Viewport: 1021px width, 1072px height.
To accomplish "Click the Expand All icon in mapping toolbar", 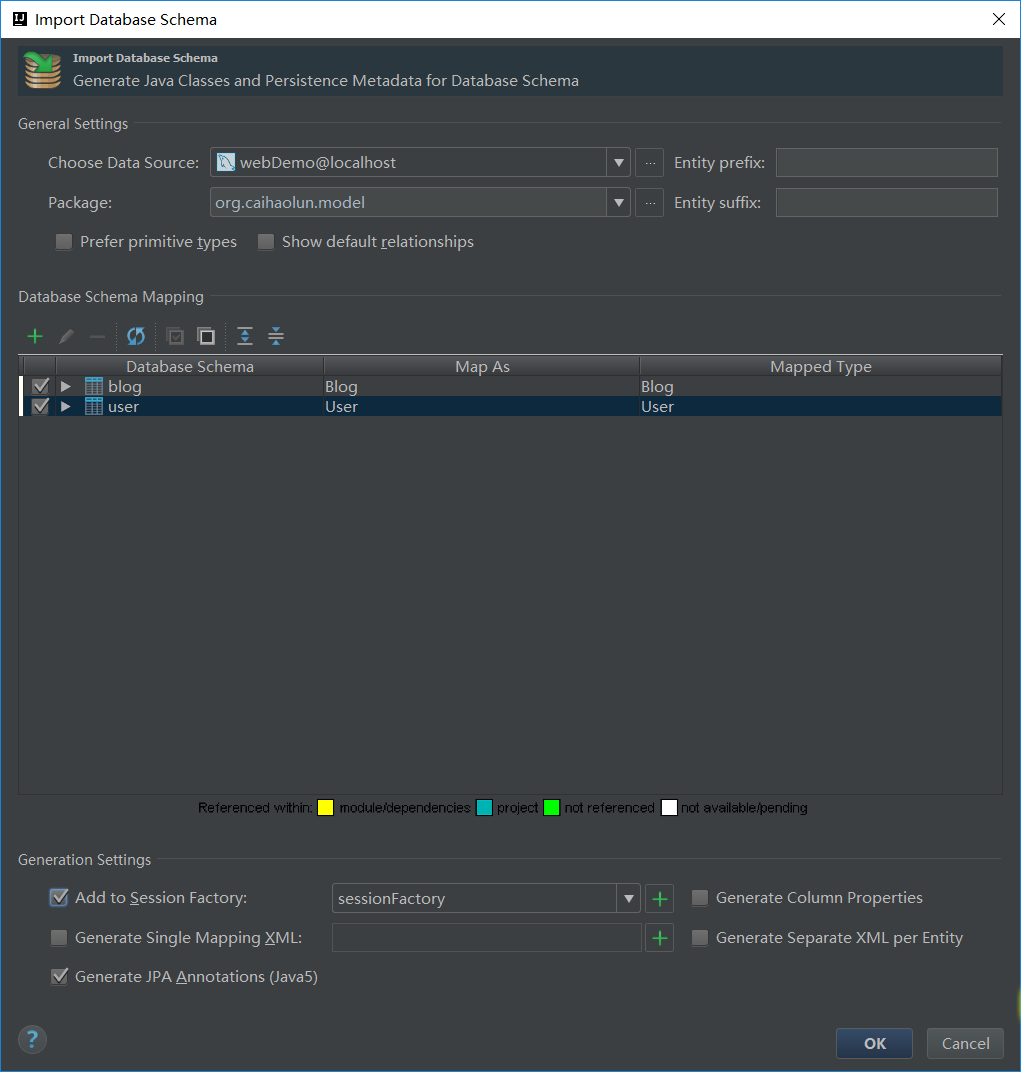I will (245, 336).
